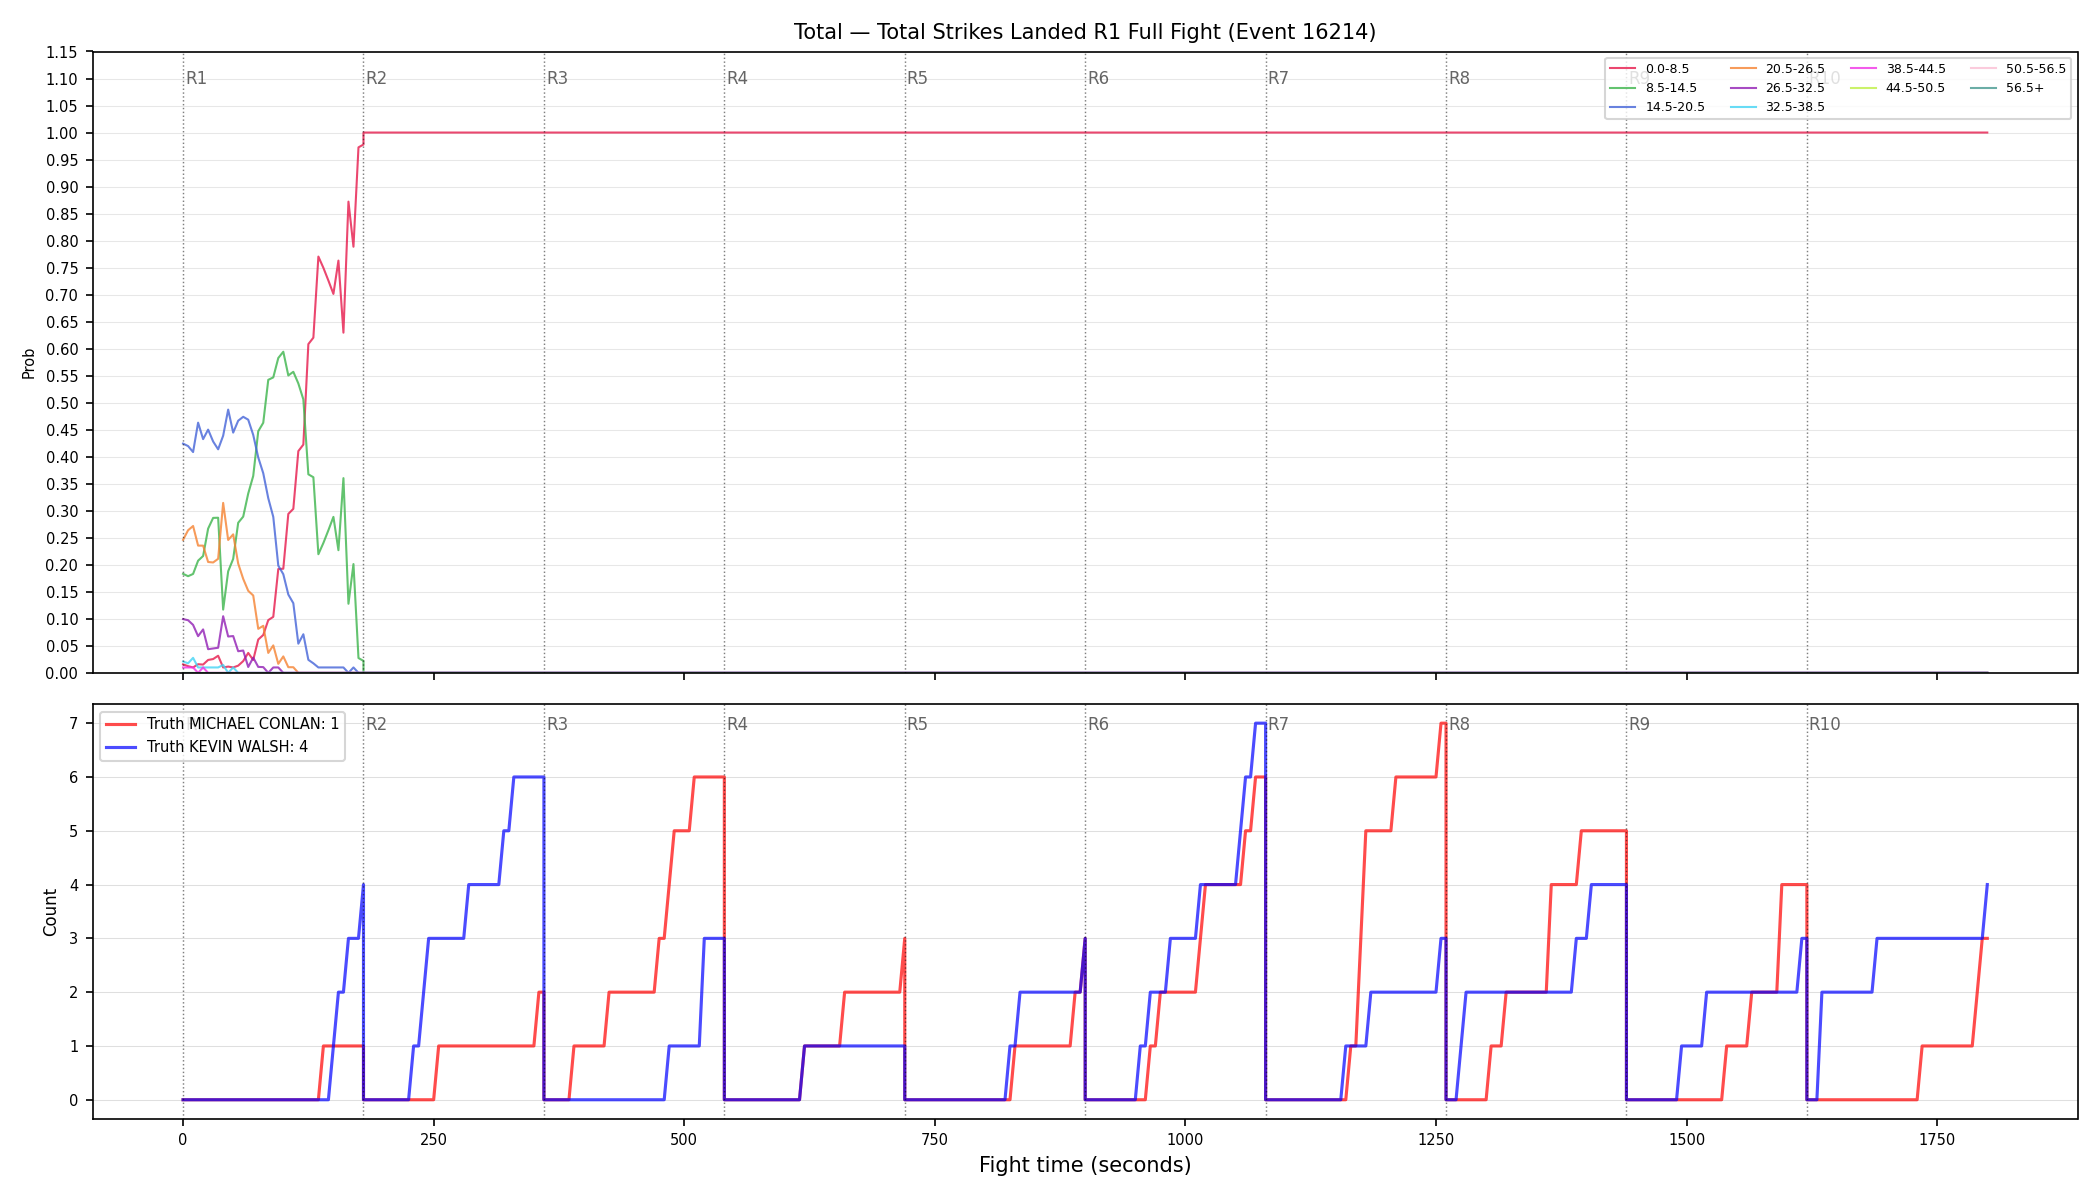Click the 4 tick on the Count axis

pyautogui.click(x=74, y=885)
